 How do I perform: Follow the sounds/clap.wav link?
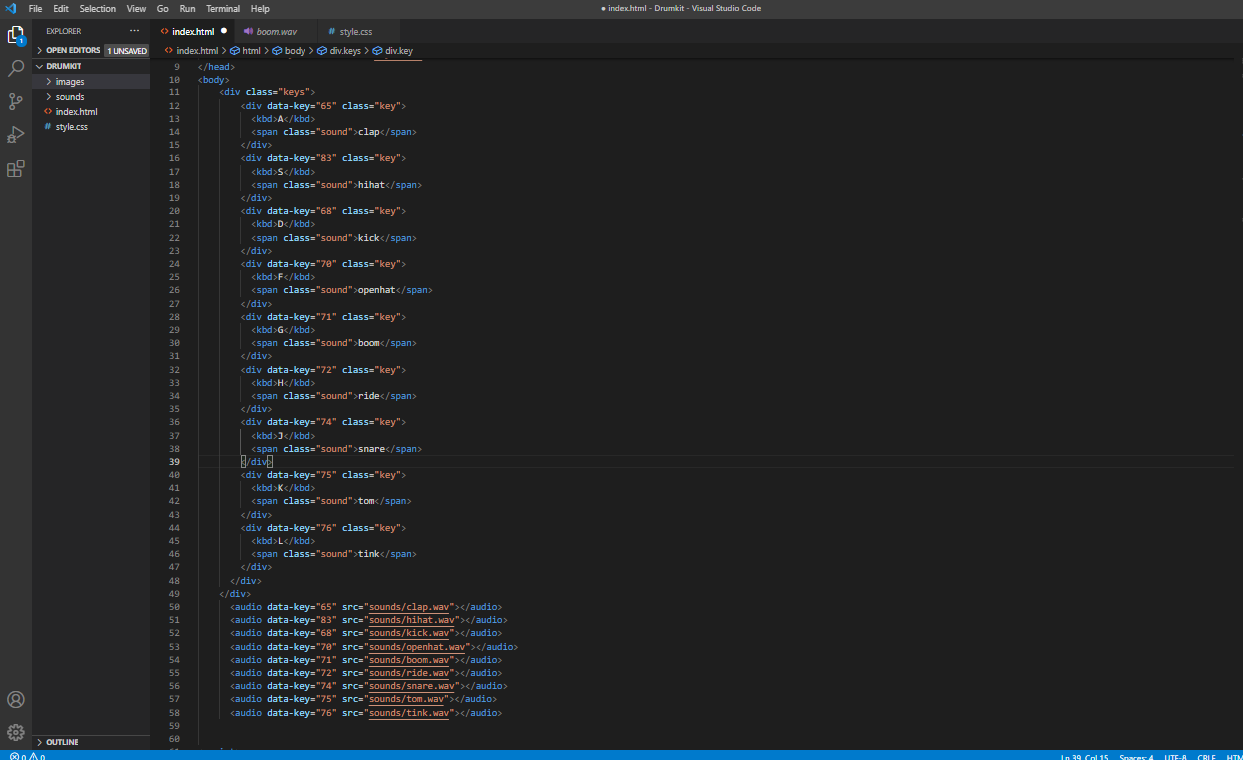tap(410, 607)
